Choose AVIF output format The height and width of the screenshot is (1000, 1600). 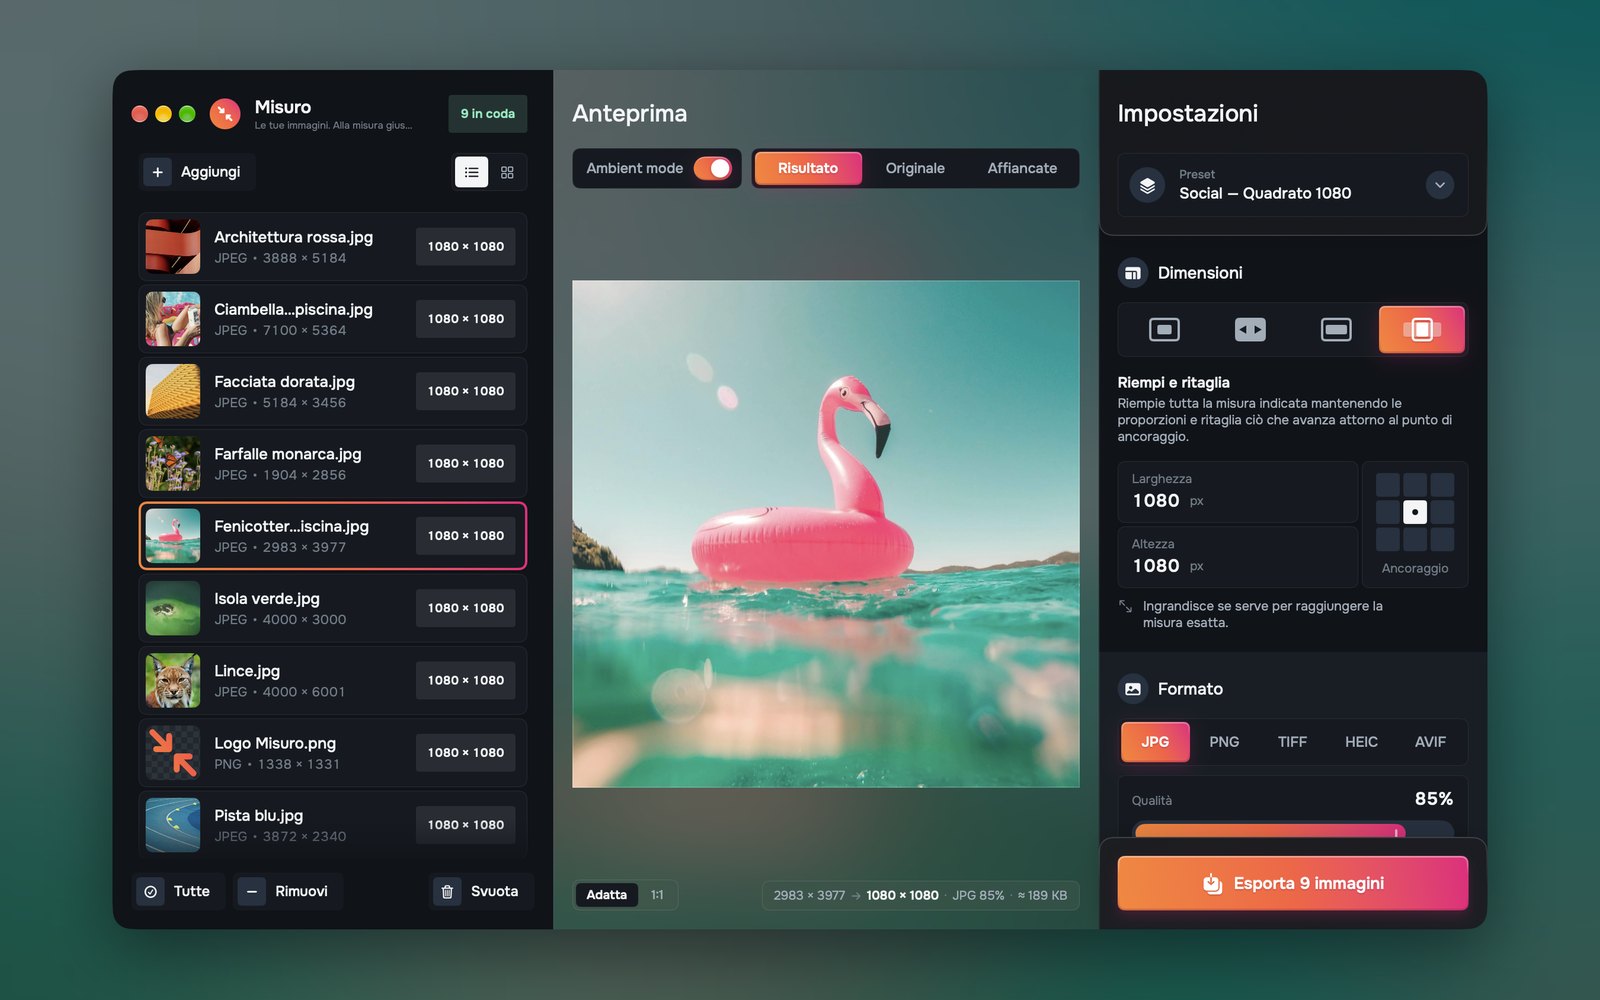click(x=1430, y=742)
